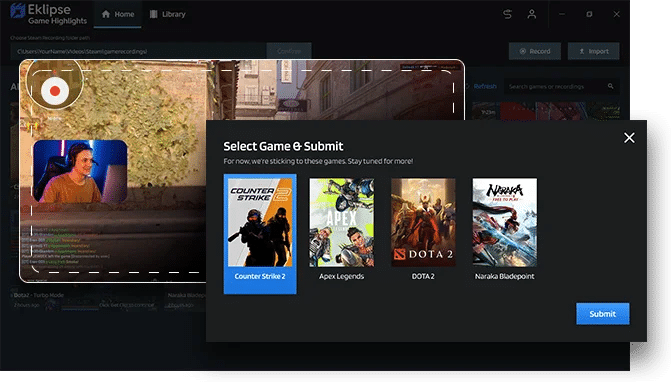Click the search games or recordings field
The width and height of the screenshot is (671, 382).
[x=561, y=86]
